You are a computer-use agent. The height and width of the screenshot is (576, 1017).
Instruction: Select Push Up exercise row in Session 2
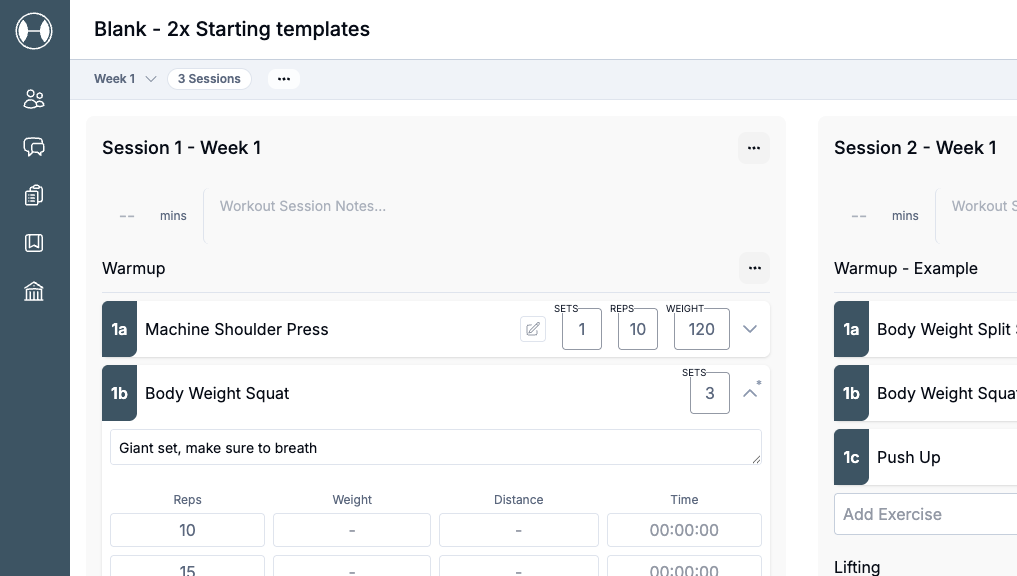pyautogui.click(x=926, y=457)
